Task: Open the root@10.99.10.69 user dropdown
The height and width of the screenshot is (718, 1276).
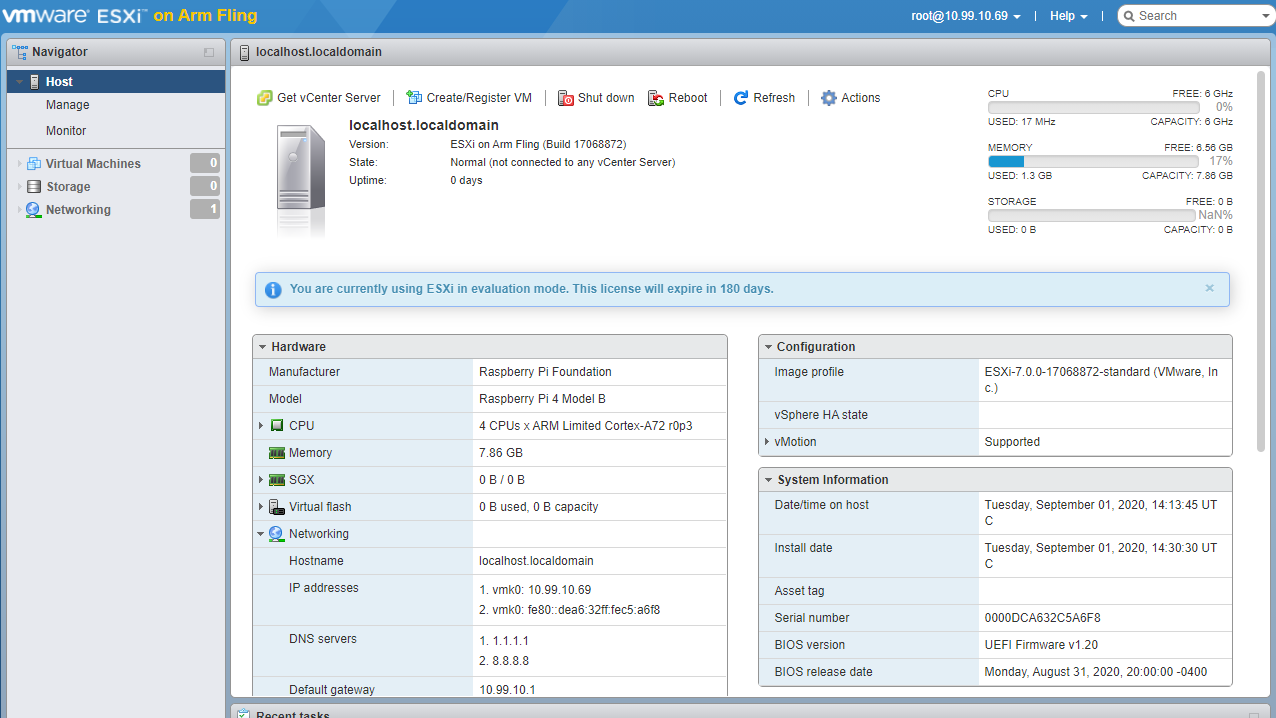Action: (x=966, y=16)
